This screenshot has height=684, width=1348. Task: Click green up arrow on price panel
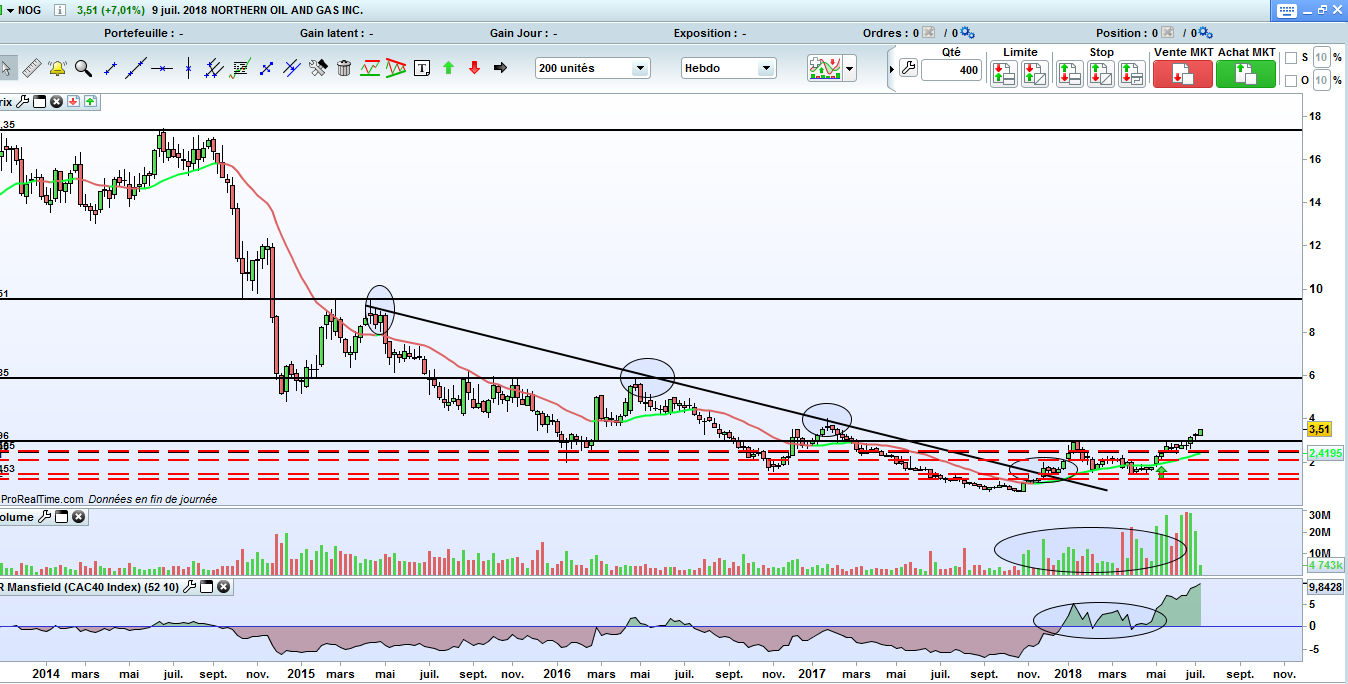[x=90, y=101]
